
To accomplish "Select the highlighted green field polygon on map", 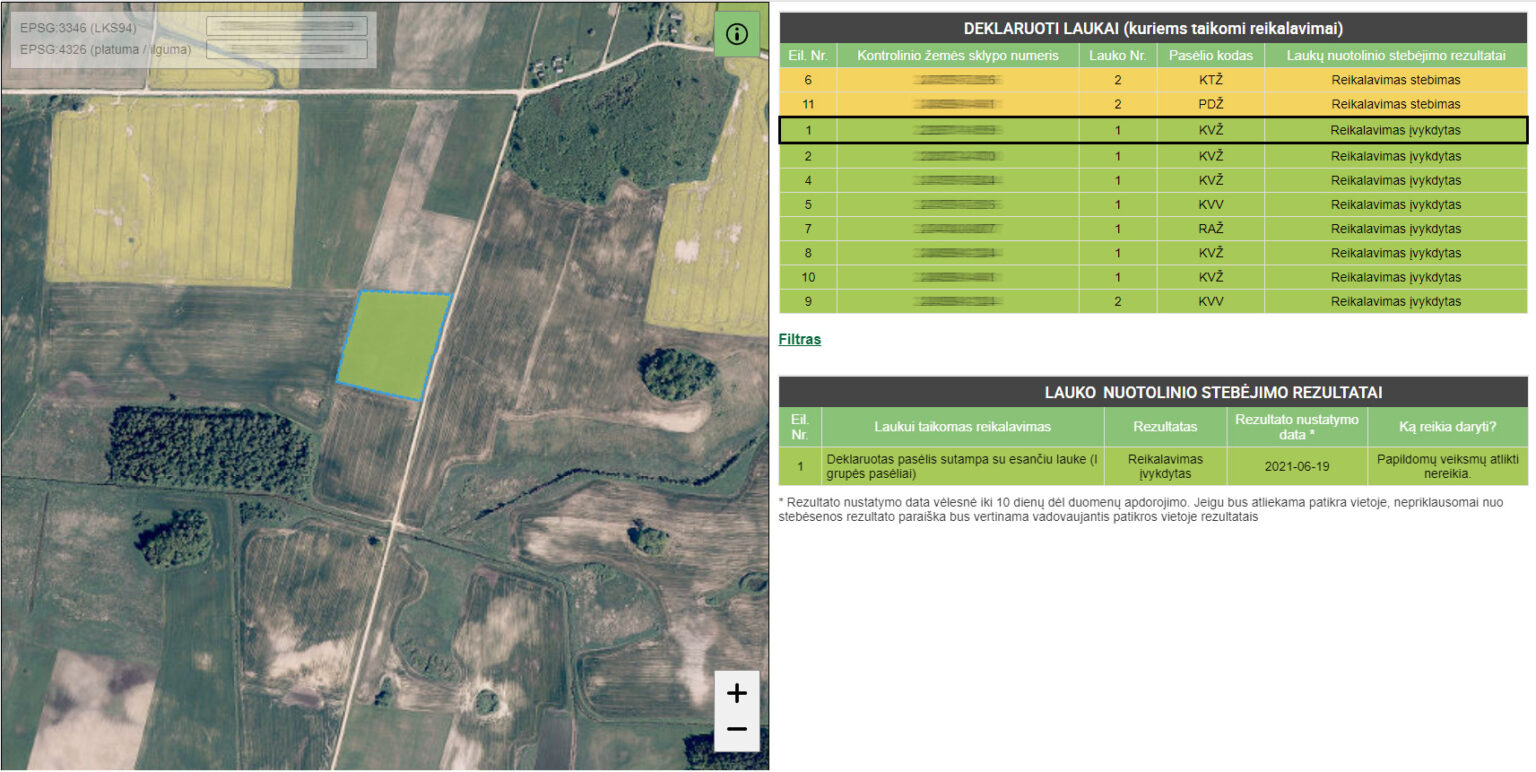I will point(392,344).
